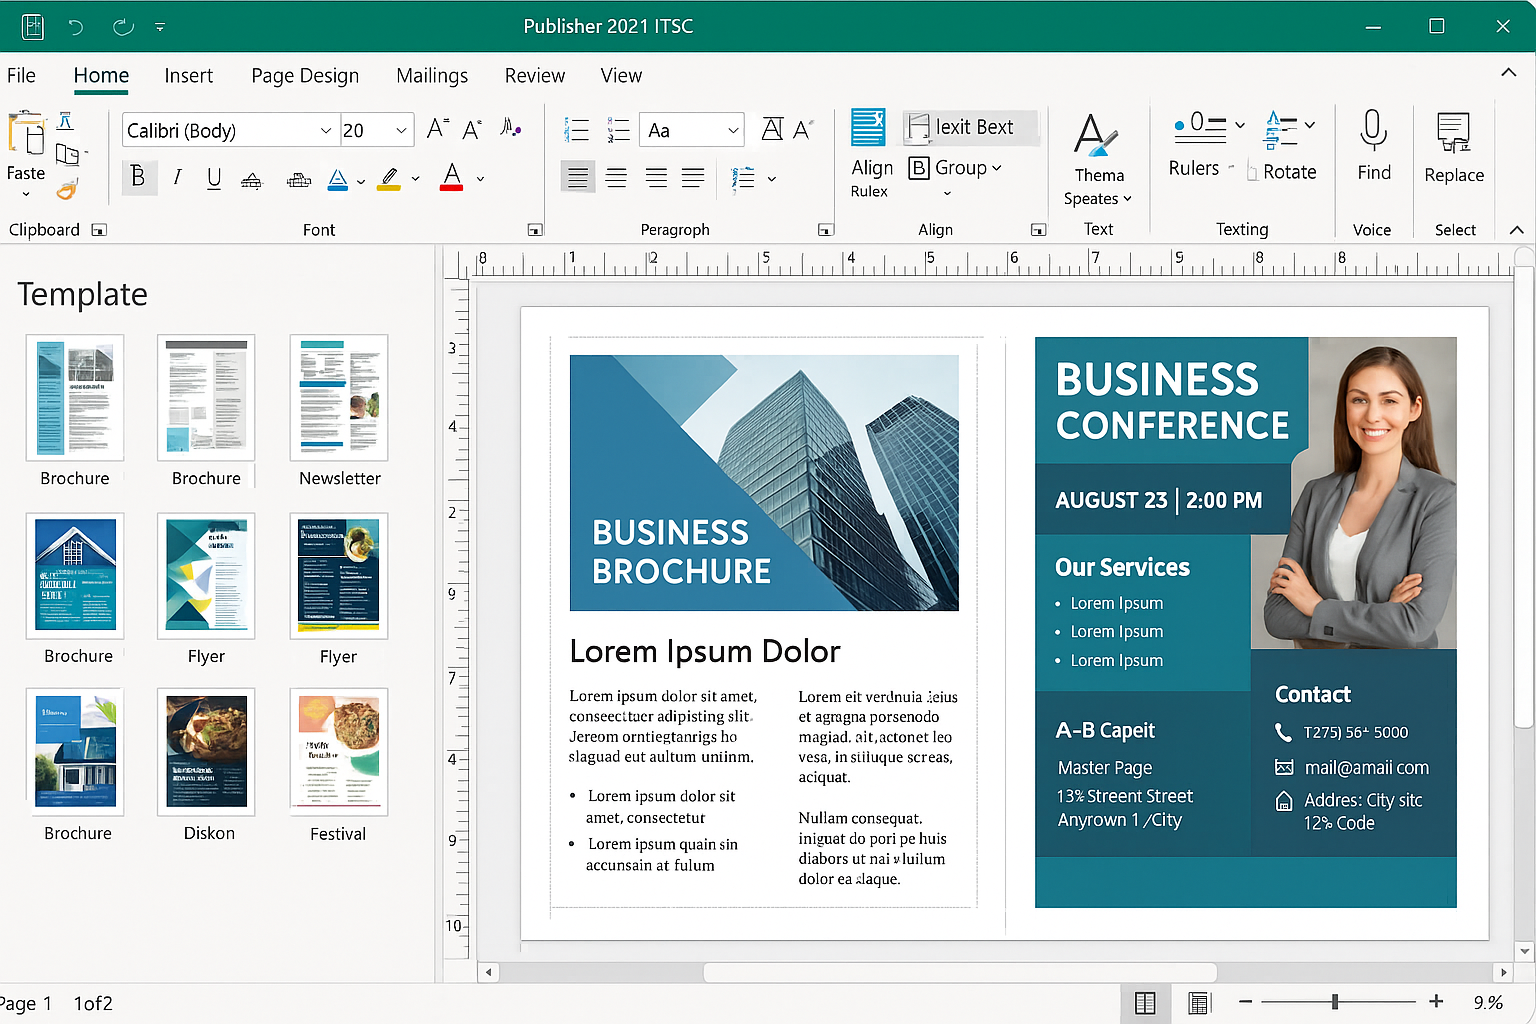This screenshot has width=1536, height=1024.
Task: Click the Replace icon in ribbon
Action: point(1453,133)
